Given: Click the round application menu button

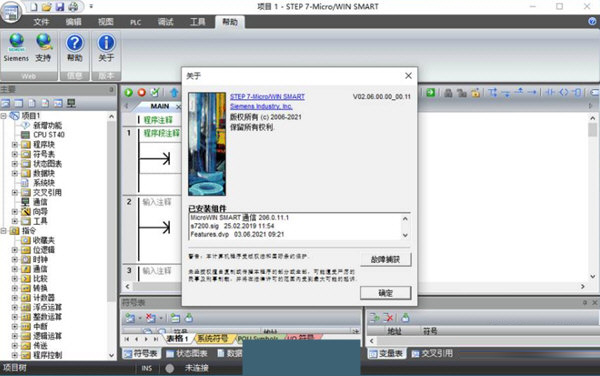Looking at the screenshot, I should click(x=11, y=13).
